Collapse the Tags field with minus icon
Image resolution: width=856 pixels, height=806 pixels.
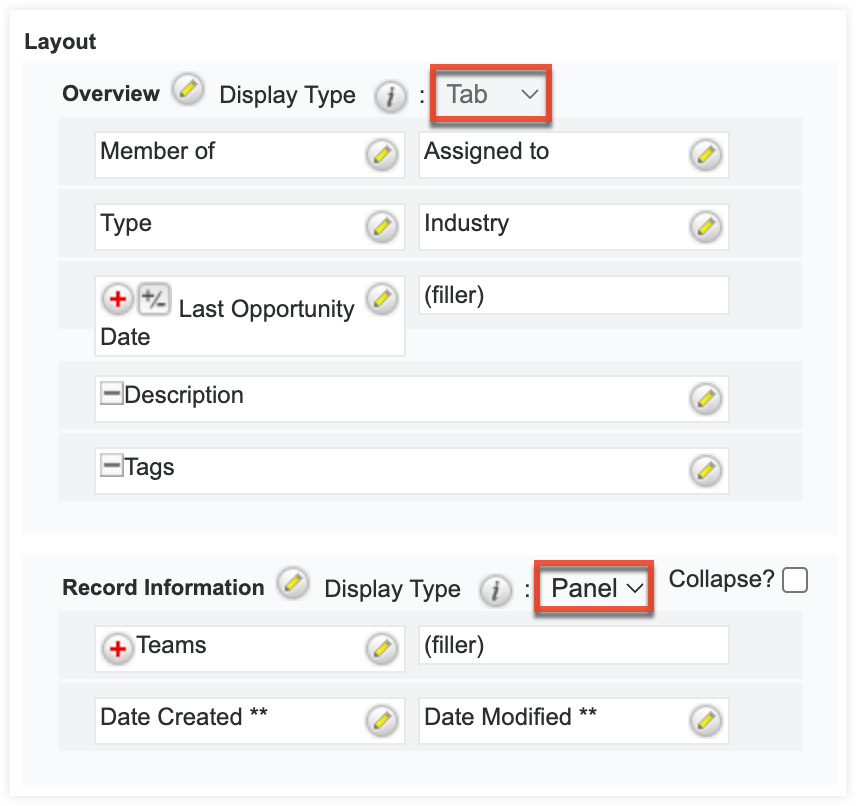(111, 465)
